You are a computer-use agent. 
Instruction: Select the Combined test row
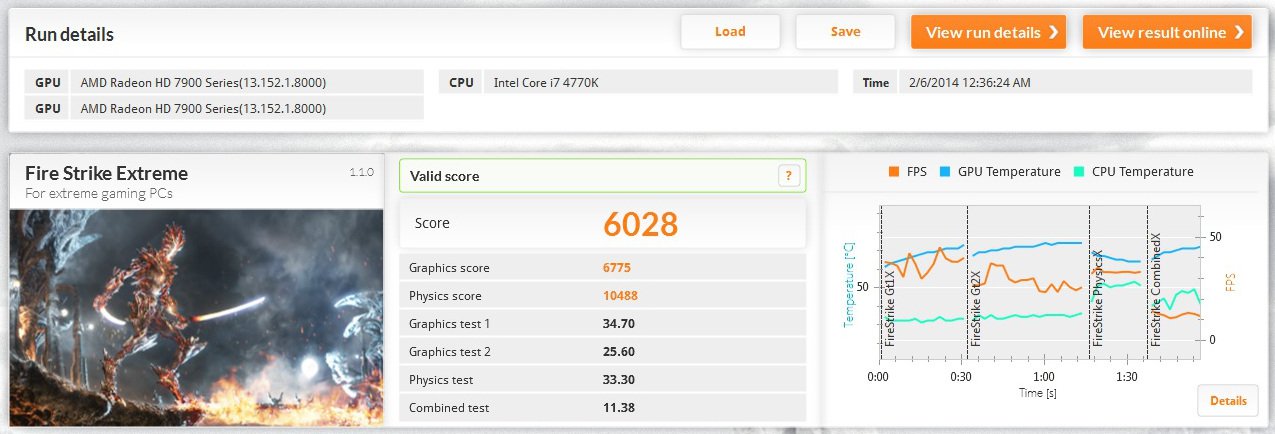(x=602, y=408)
